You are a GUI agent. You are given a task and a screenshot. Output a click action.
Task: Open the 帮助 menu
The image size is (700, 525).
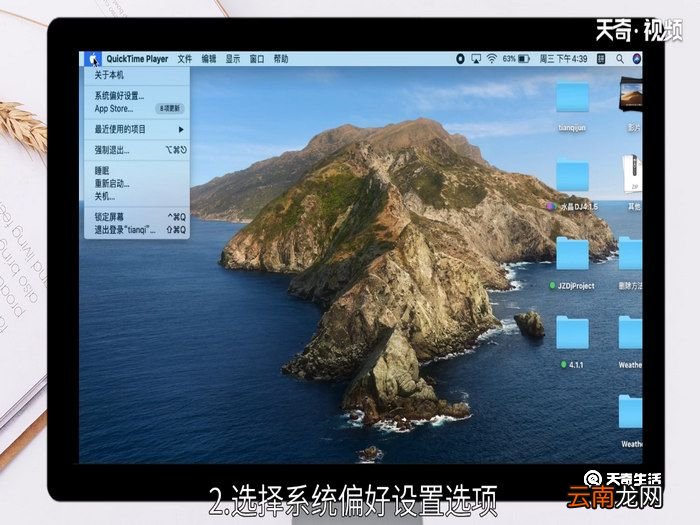coord(281,59)
